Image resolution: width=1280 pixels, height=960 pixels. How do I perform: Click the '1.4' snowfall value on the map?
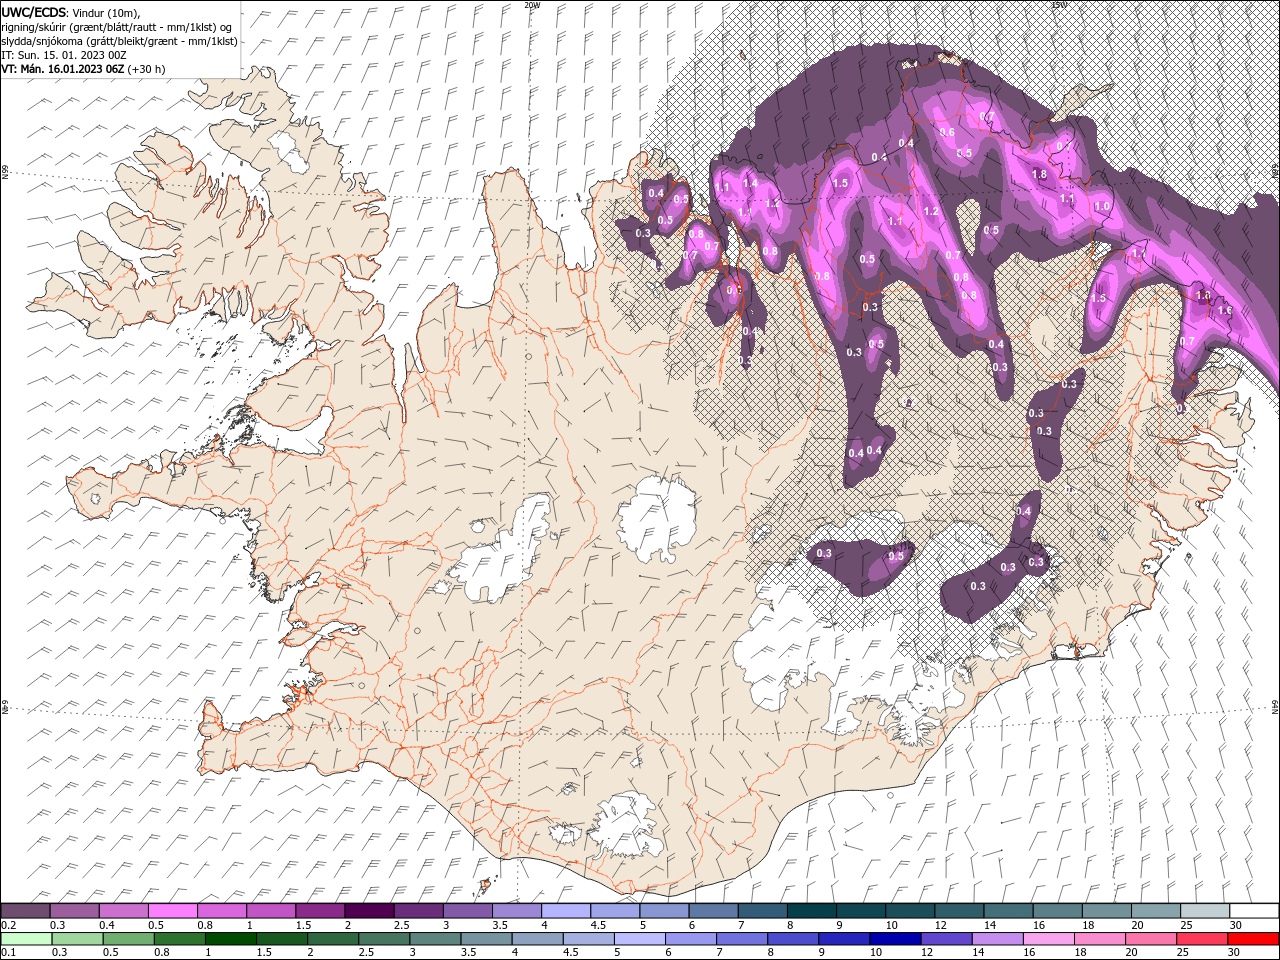pyautogui.click(x=750, y=184)
